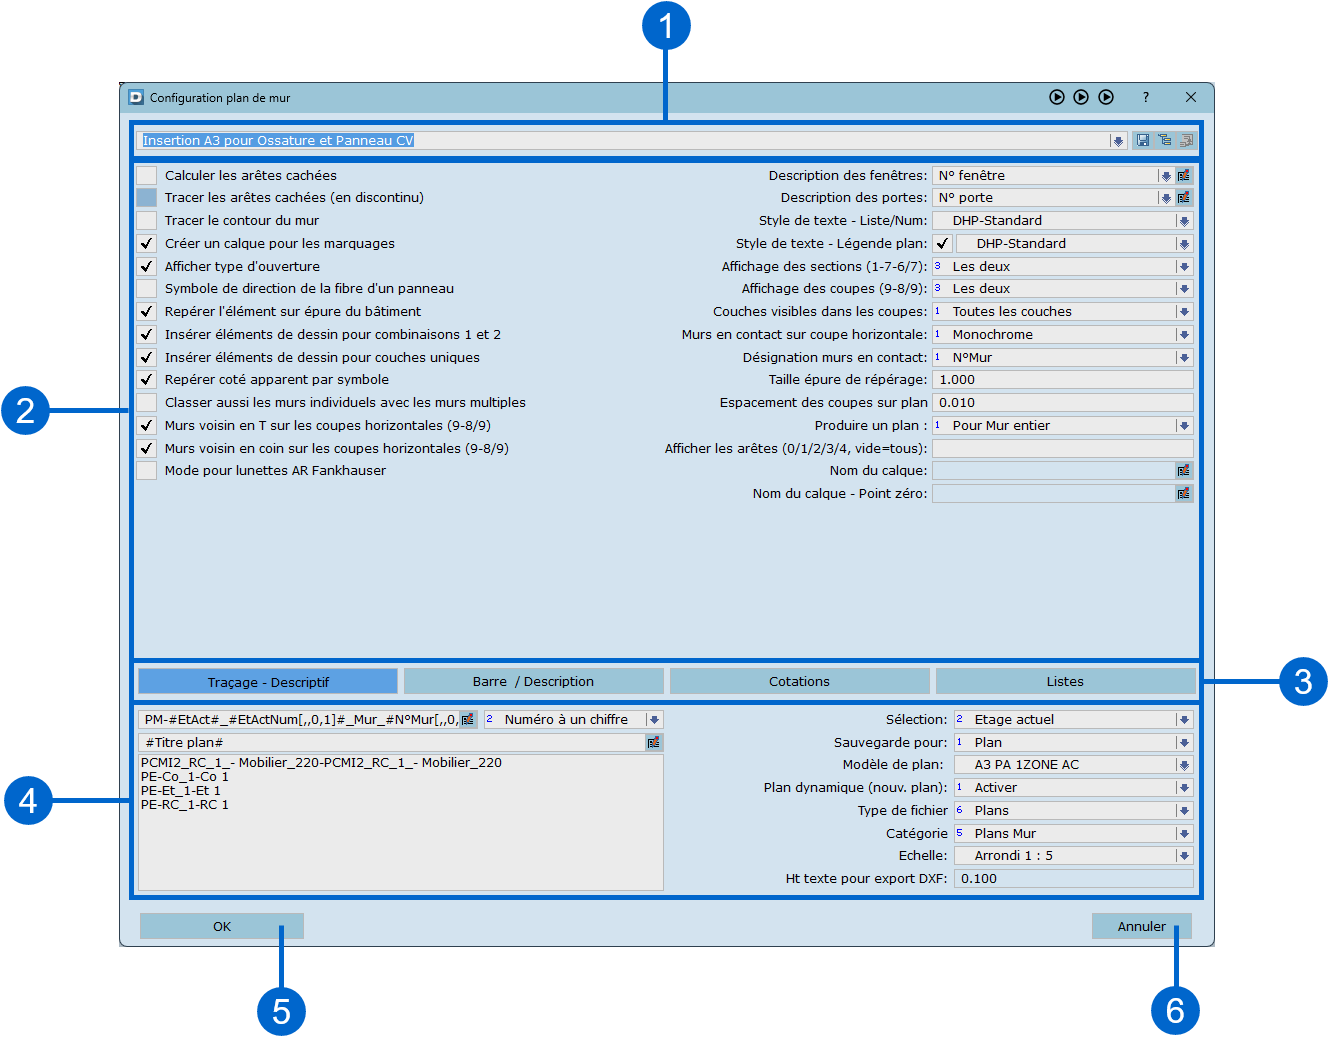Click the first play icon in title bar
The width and height of the screenshot is (1328, 1044).
click(1057, 97)
